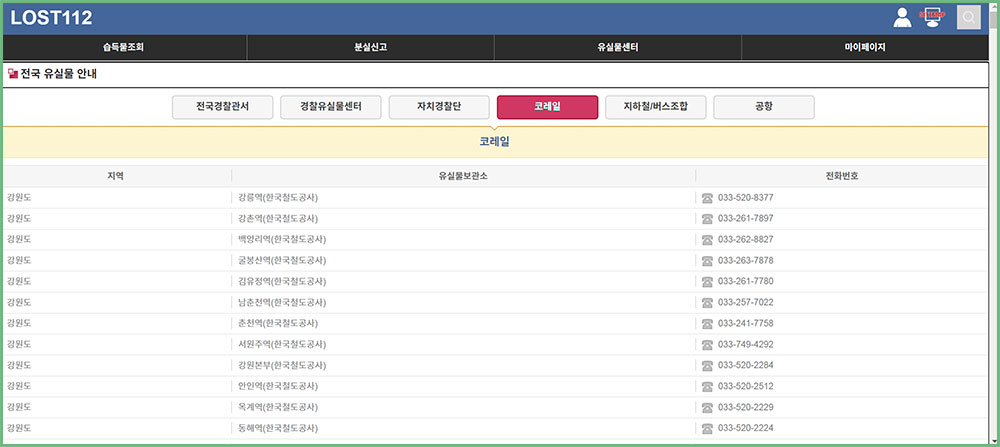1000x447 pixels.
Task: Select 춘천역(한국철도공사) entry
Action: click(x=278, y=323)
